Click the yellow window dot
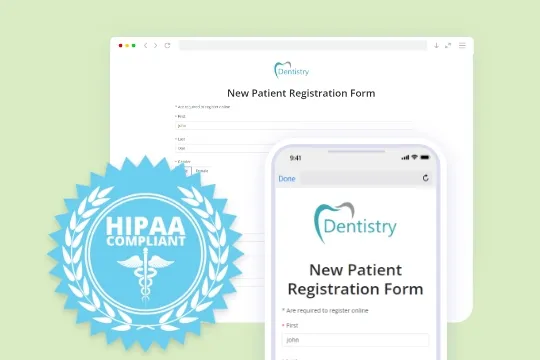This screenshot has width=540, height=360. pyautogui.click(x=127, y=45)
